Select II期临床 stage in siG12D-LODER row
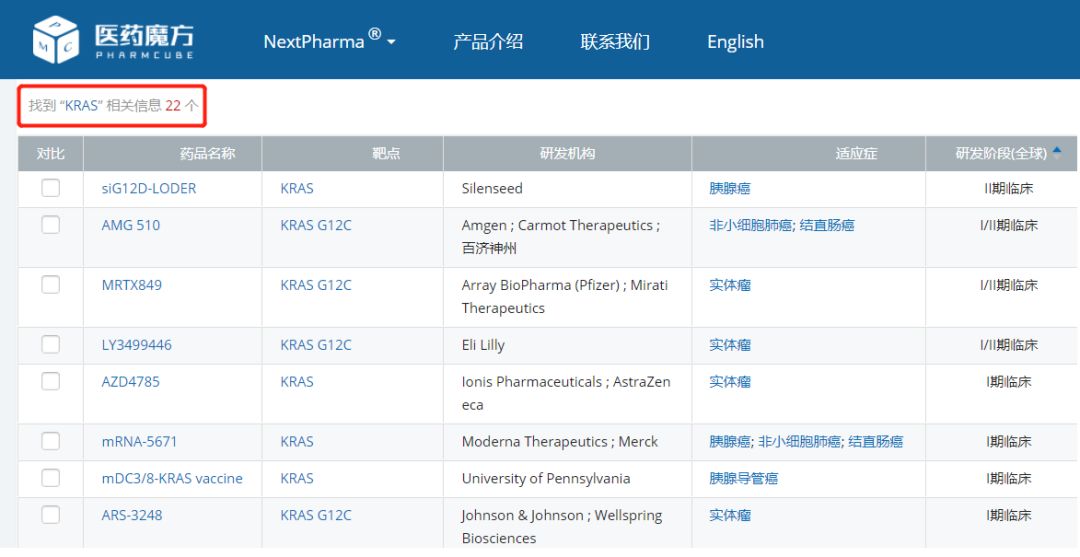Image resolution: width=1080 pixels, height=557 pixels. pyautogui.click(x=1008, y=189)
